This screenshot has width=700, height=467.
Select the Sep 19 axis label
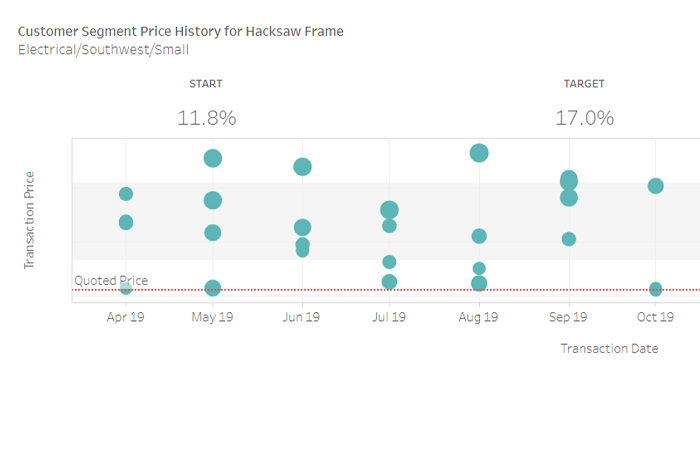coord(569,318)
